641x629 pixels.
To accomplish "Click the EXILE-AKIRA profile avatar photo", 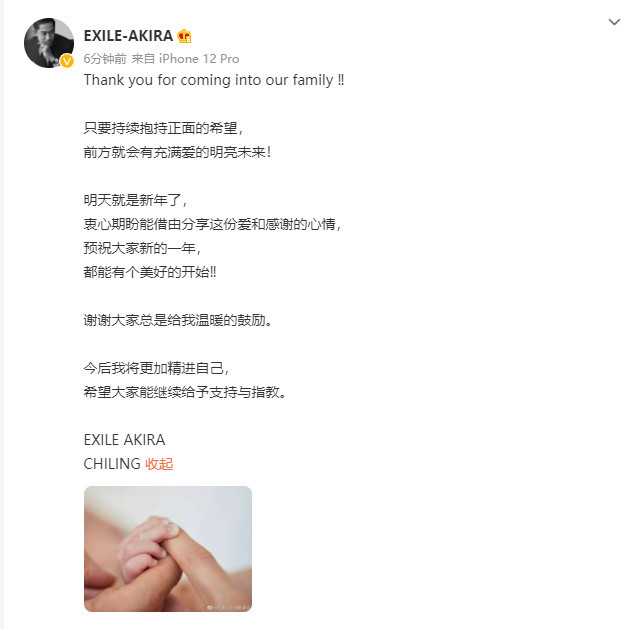I will (49, 43).
